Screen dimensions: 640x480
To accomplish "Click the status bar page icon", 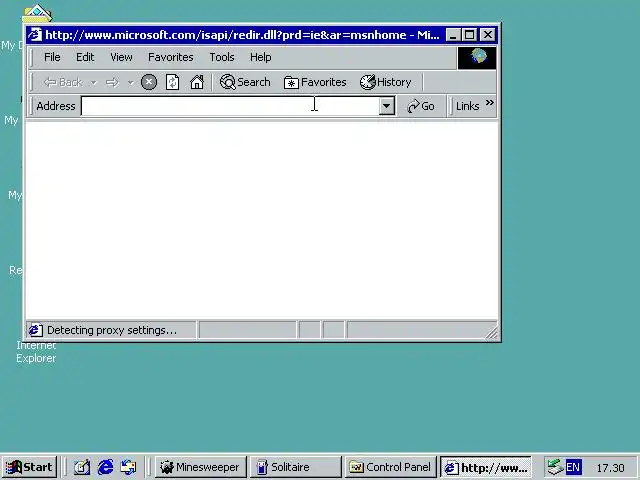I will point(35,330).
